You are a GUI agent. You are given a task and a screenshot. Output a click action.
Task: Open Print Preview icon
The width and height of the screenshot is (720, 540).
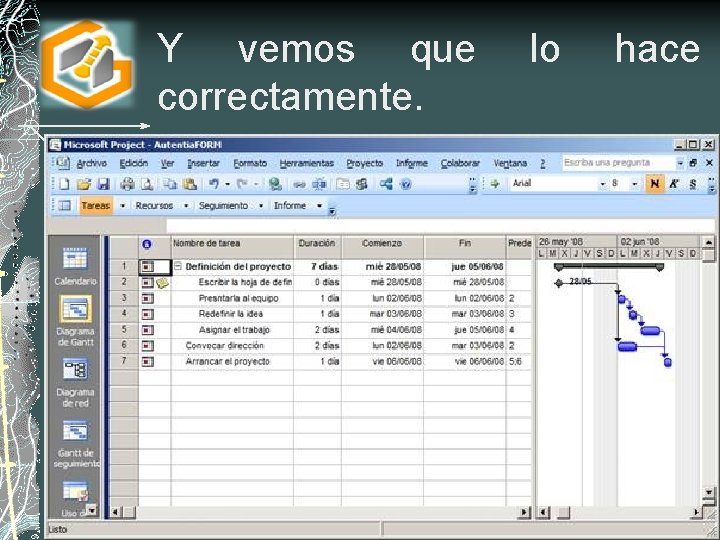(147, 184)
